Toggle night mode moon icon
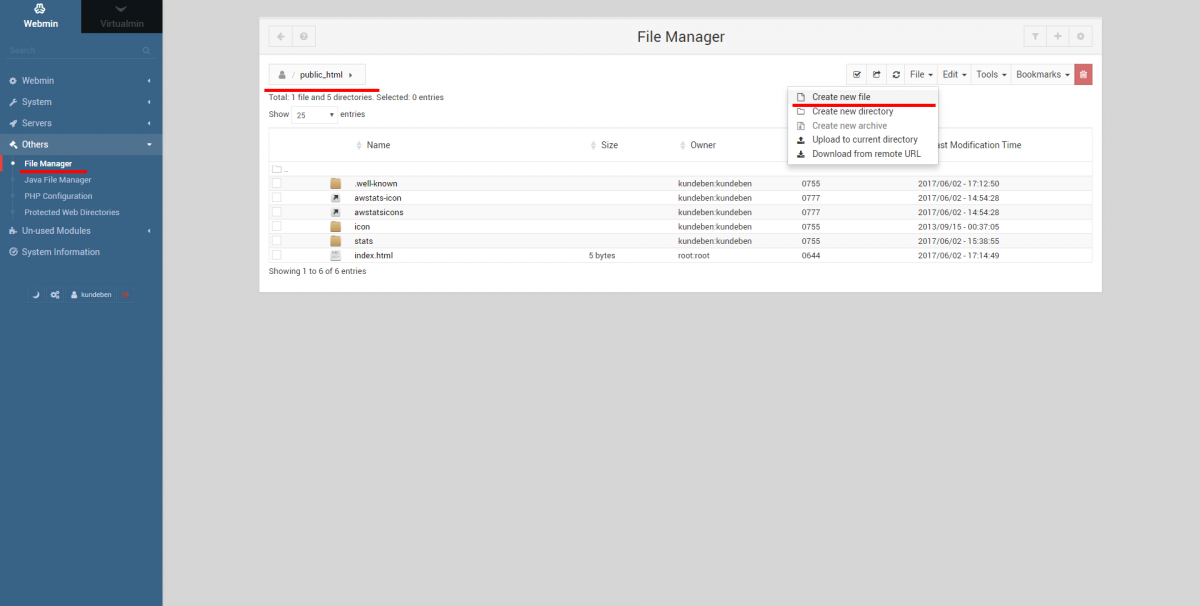Viewport: 1200px width, 606px height. click(36, 295)
